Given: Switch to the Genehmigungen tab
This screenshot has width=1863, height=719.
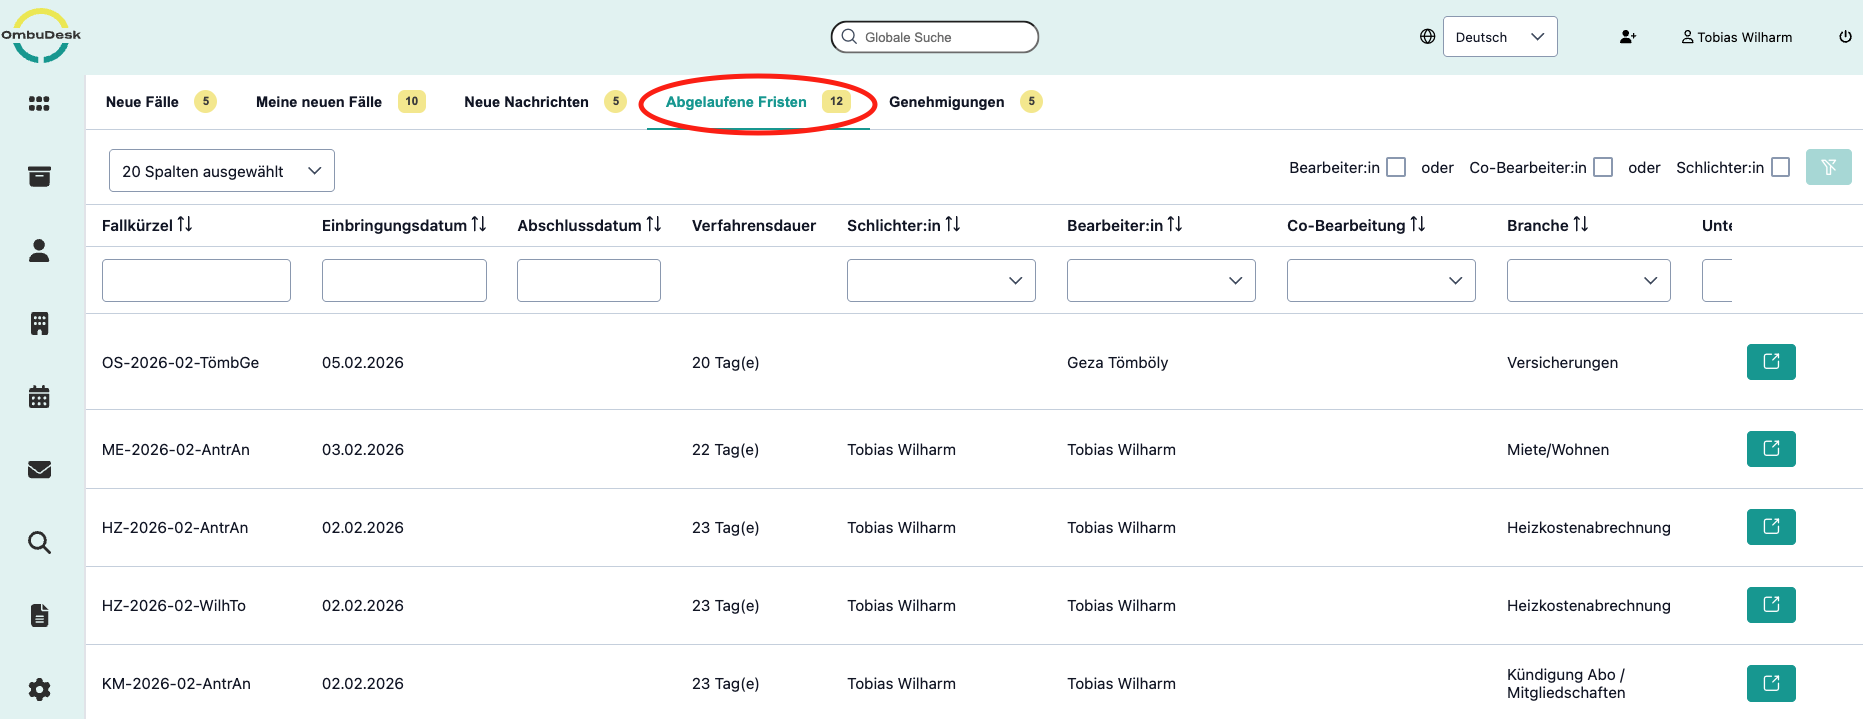Looking at the screenshot, I should coord(946,102).
